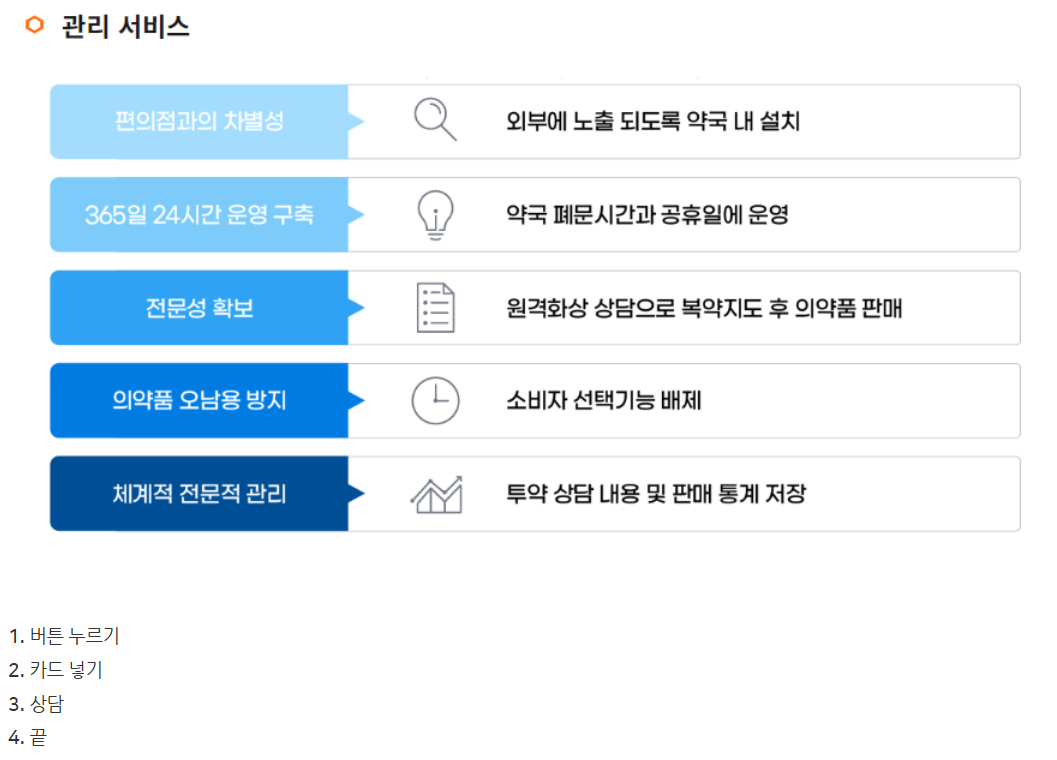Select the 편의점과의 차별성 label box
This screenshot has height=760, width=1057.
pyautogui.click(x=200, y=121)
